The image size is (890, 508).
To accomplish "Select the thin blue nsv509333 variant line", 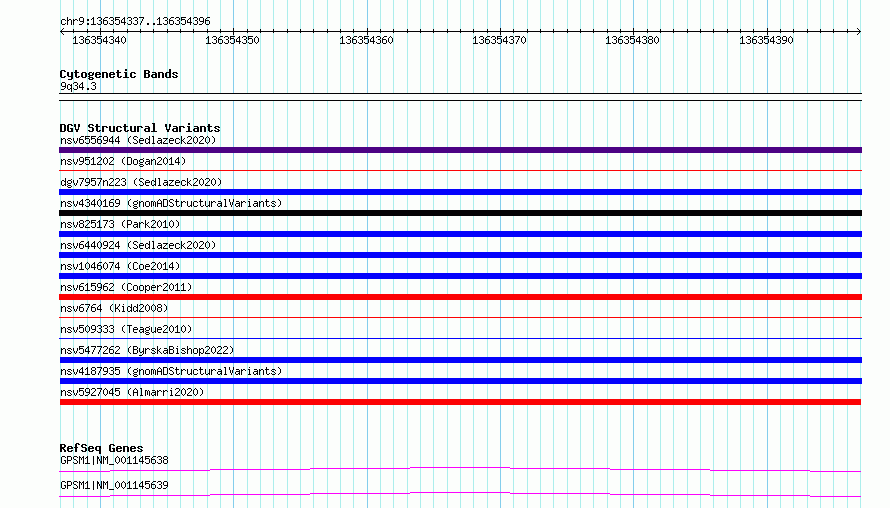I will 460,338.
